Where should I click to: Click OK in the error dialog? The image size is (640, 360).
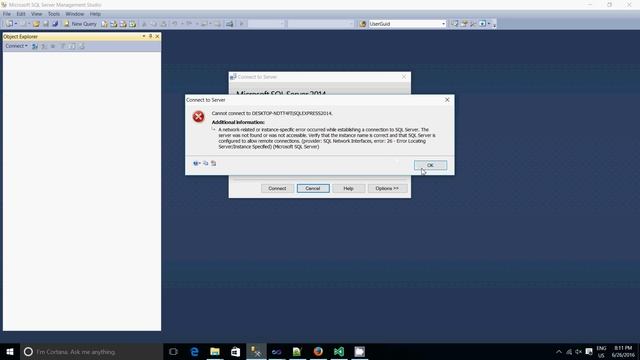pos(430,165)
